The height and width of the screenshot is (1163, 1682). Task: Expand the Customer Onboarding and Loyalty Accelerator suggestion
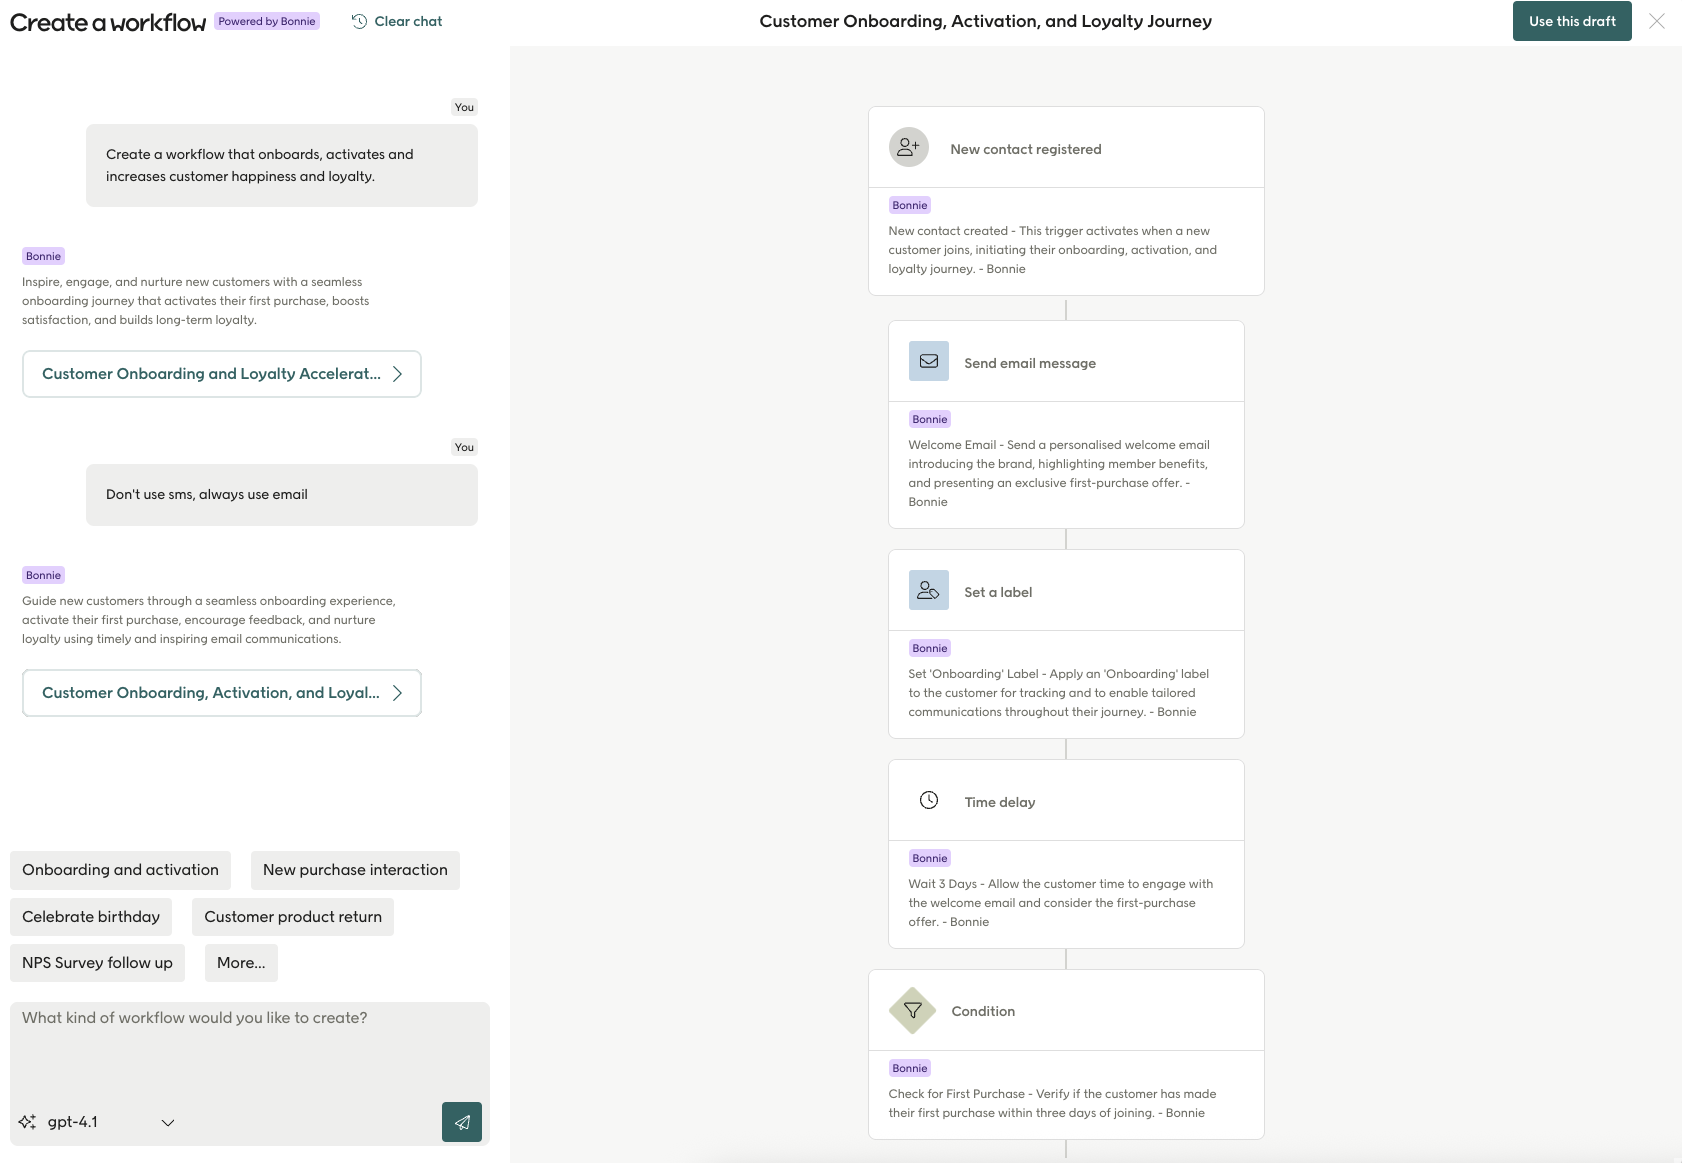(221, 374)
